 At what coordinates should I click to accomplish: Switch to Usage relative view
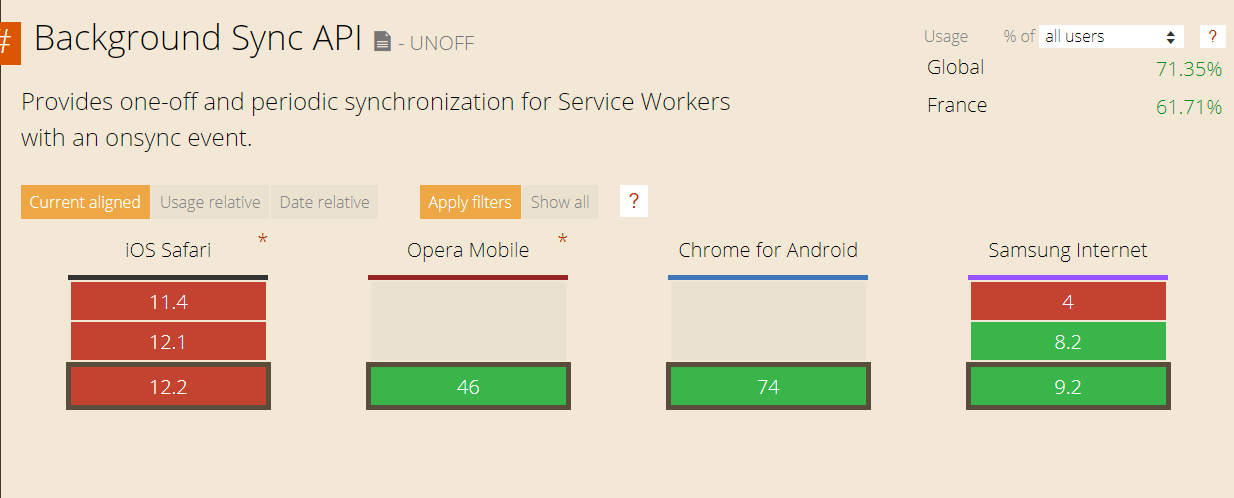tap(210, 202)
